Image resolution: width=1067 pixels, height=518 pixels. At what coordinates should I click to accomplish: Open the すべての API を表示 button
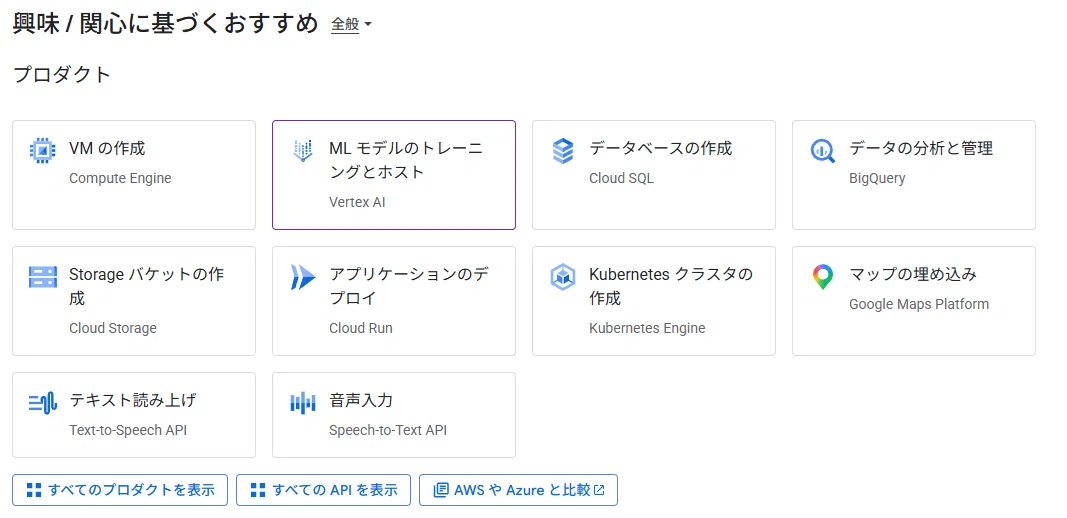(x=323, y=490)
